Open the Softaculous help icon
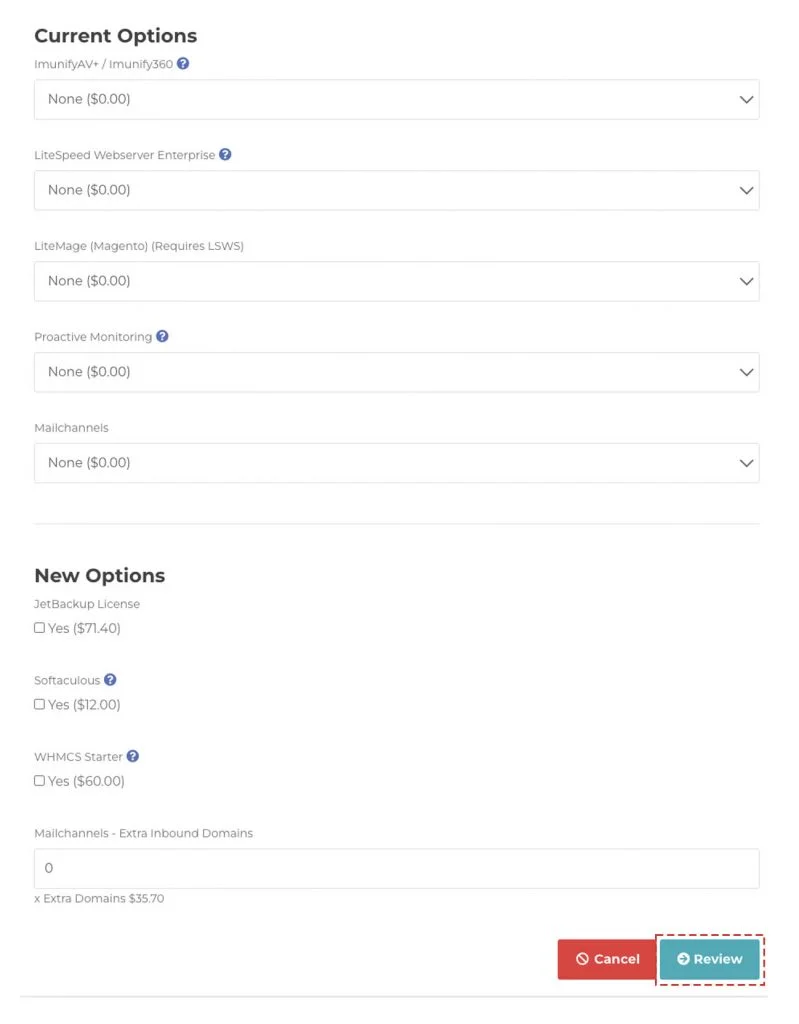This screenshot has height=1024, width=799. click(x=109, y=680)
